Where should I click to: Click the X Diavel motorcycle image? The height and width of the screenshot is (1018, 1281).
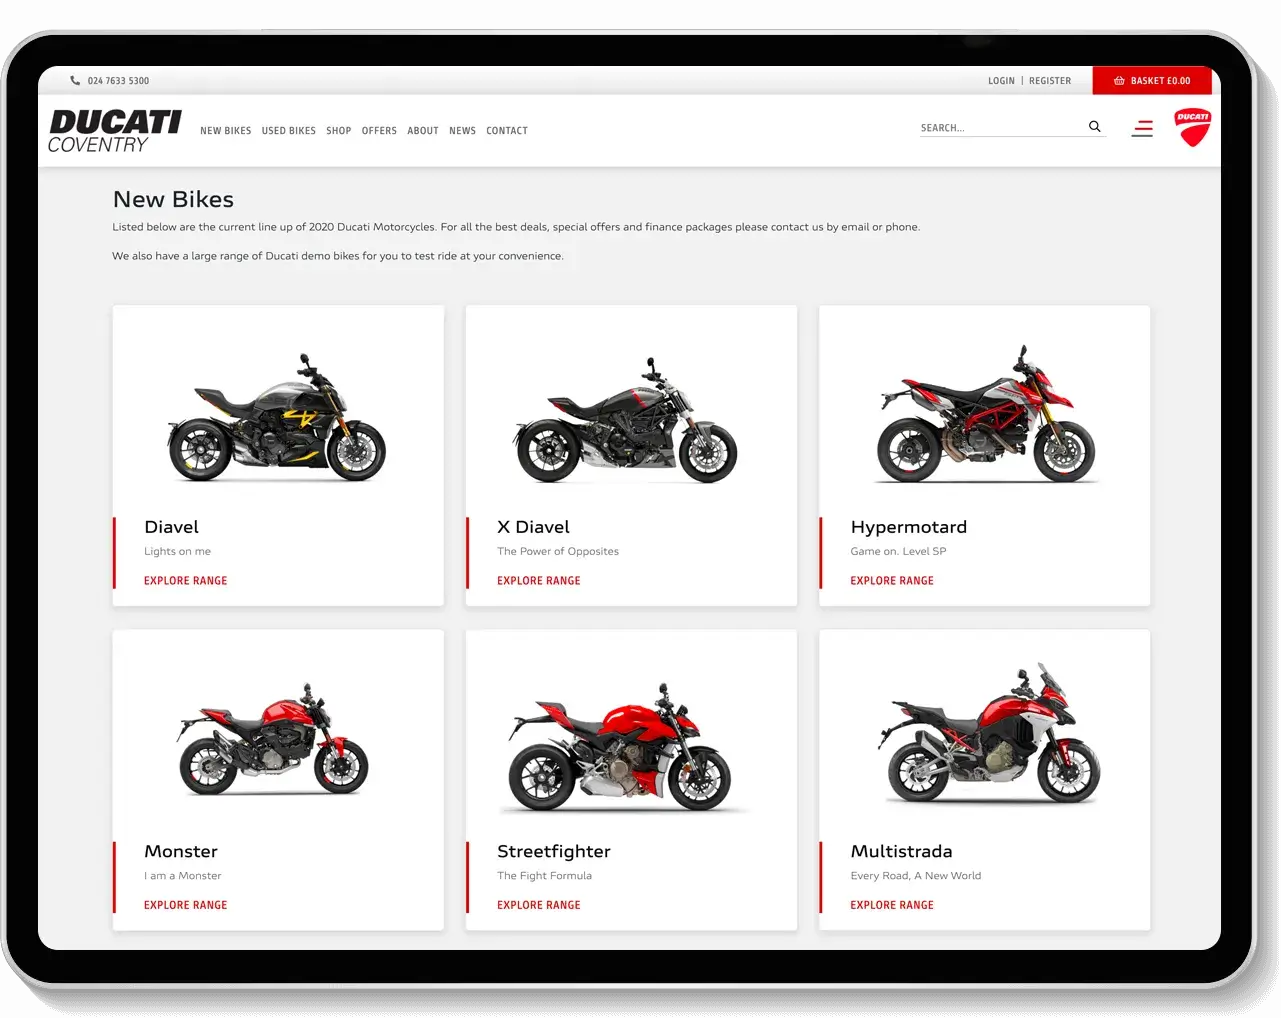628,420
